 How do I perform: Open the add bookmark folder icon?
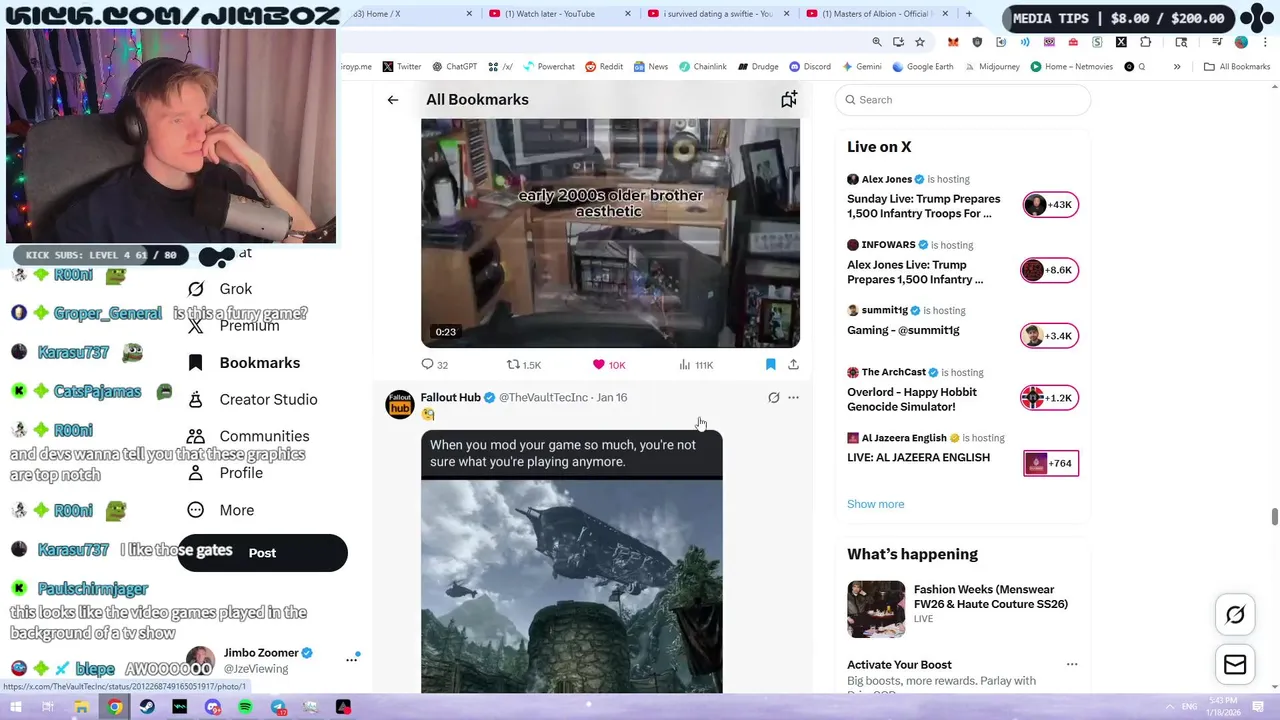[x=789, y=99]
